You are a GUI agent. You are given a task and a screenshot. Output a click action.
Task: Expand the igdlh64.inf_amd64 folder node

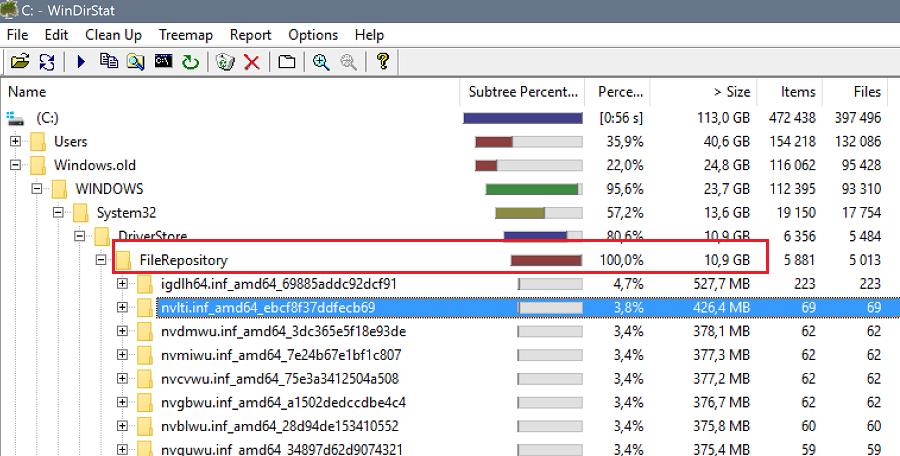[123, 284]
